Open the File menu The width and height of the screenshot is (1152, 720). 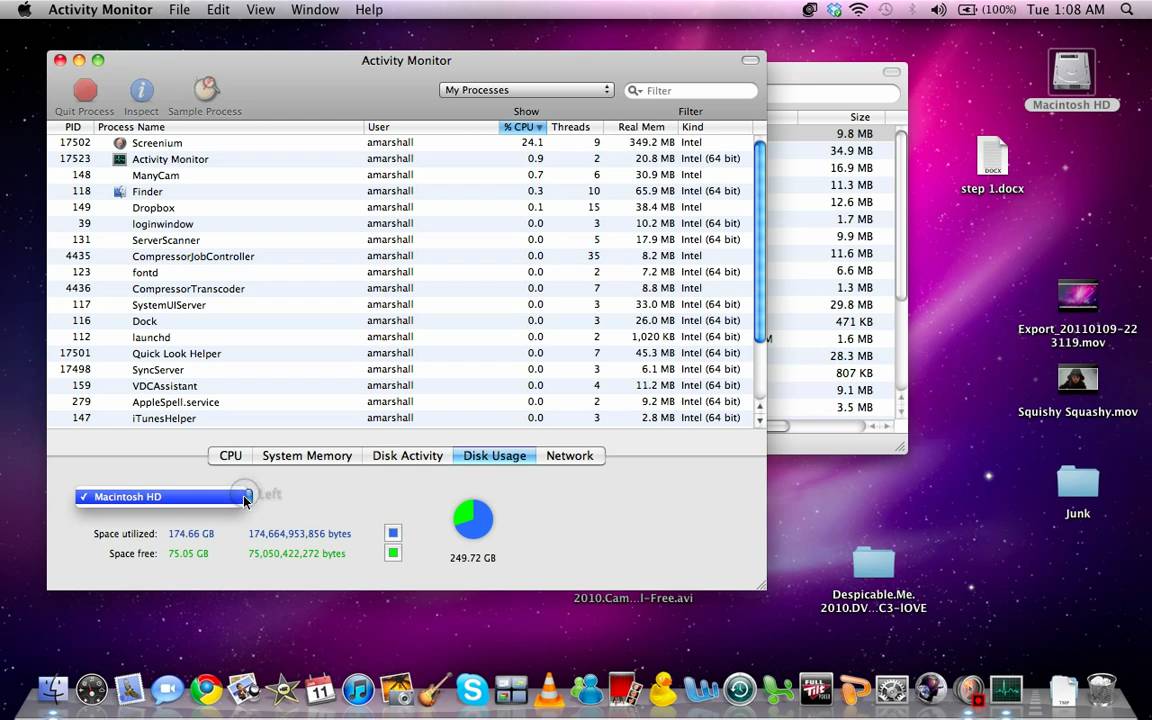pos(179,10)
